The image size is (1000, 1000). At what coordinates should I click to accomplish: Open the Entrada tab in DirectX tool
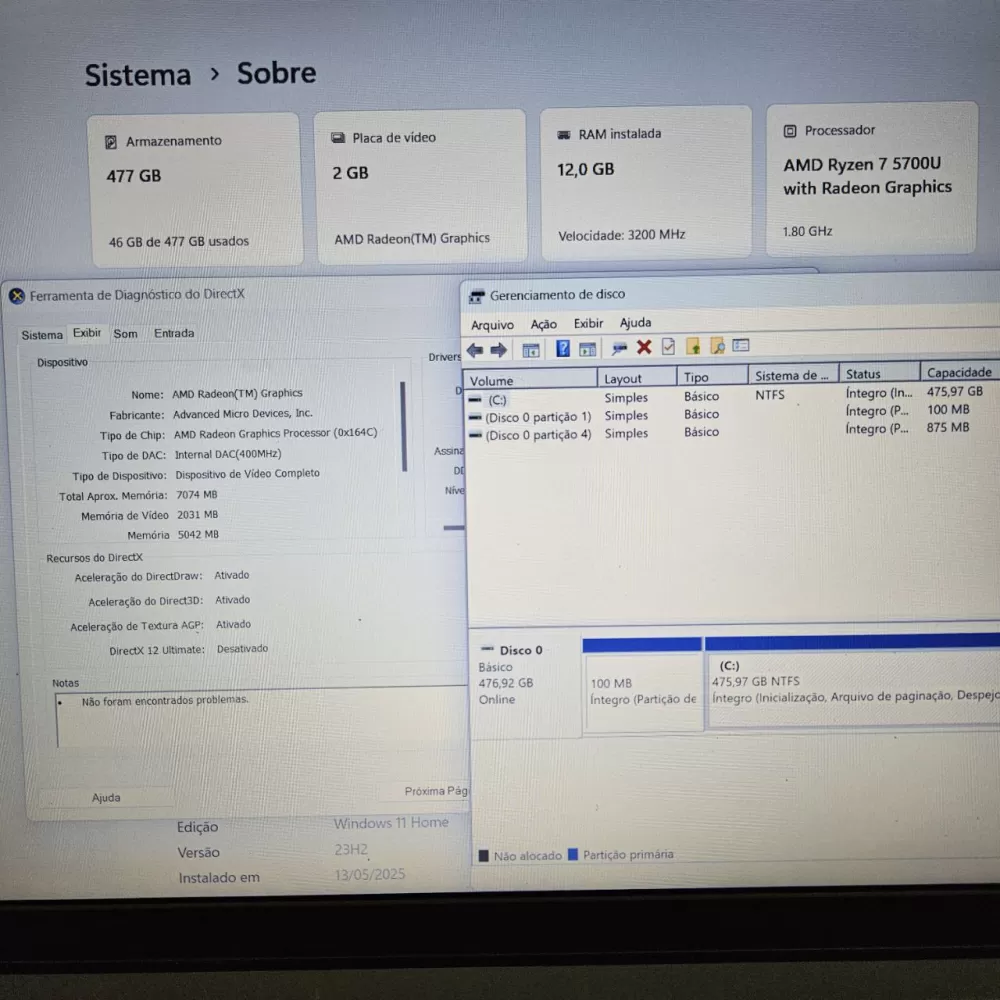[x=174, y=333]
